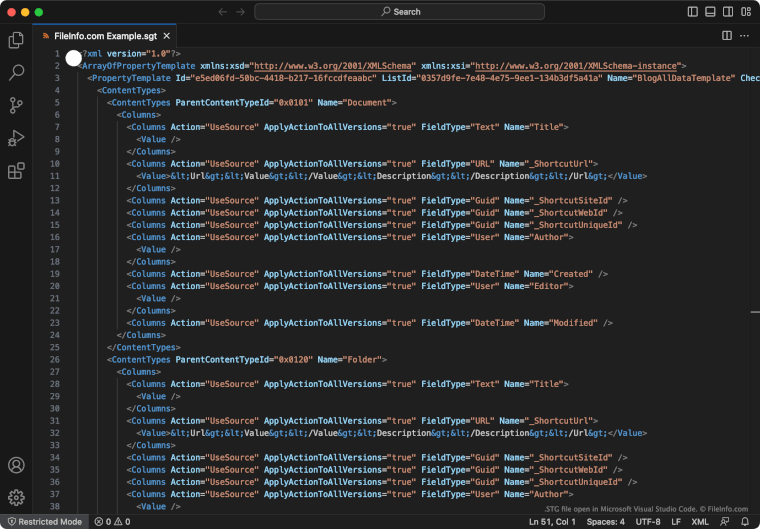Click the FieldType="URL" attribute on line 10
This screenshot has height=529, width=760.
tap(458, 164)
